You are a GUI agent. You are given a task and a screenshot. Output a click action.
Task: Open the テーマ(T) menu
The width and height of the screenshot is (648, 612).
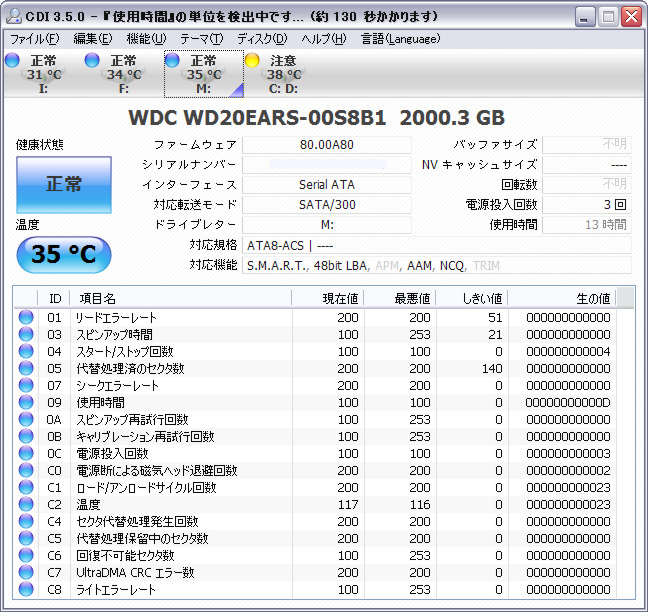pos(201,39)
